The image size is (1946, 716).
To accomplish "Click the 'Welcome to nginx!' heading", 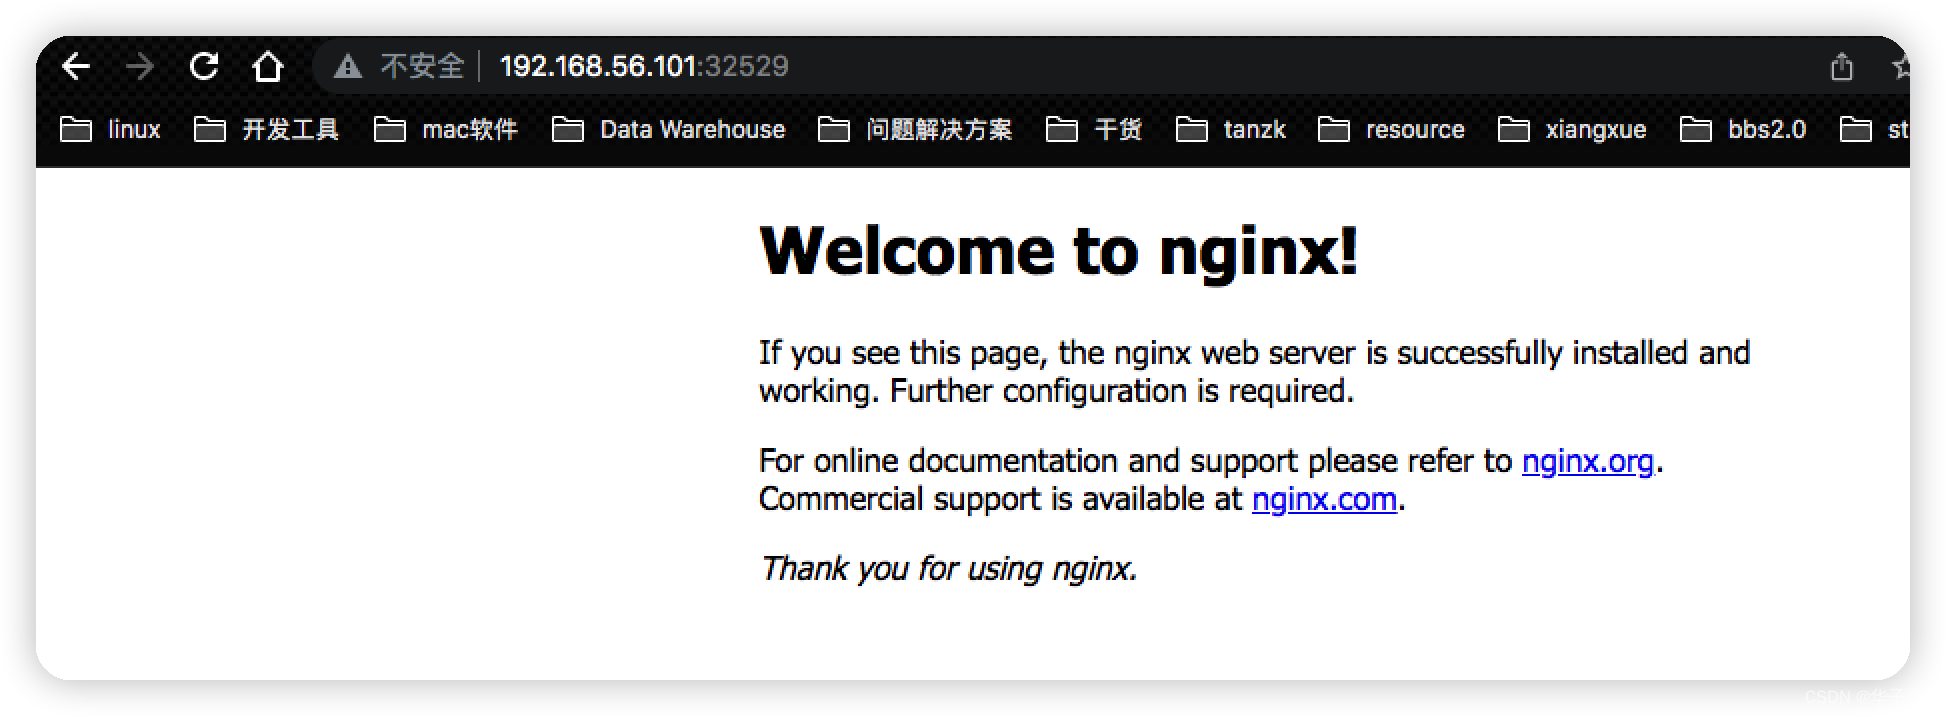I will (x=1059, y=250).
